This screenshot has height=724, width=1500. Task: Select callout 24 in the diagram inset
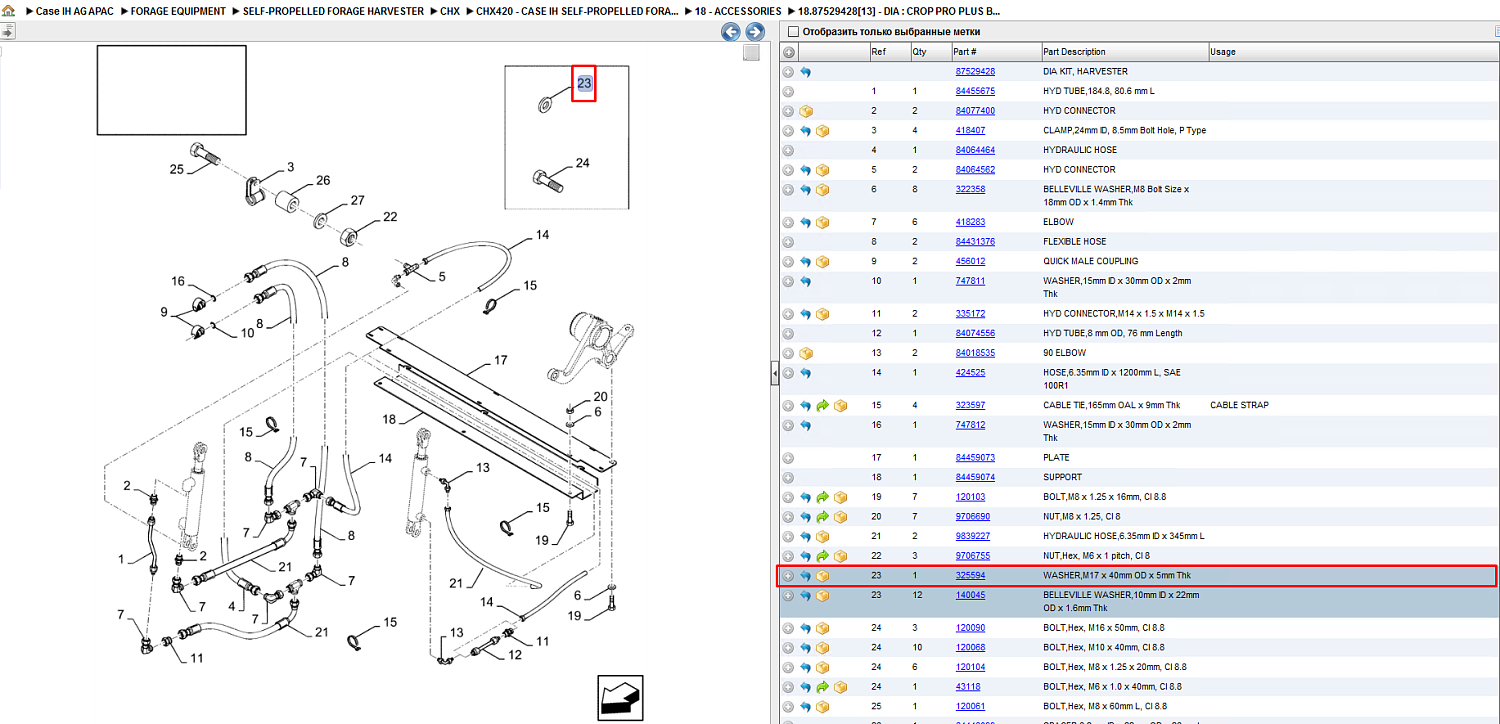click(x=582, y=163)
